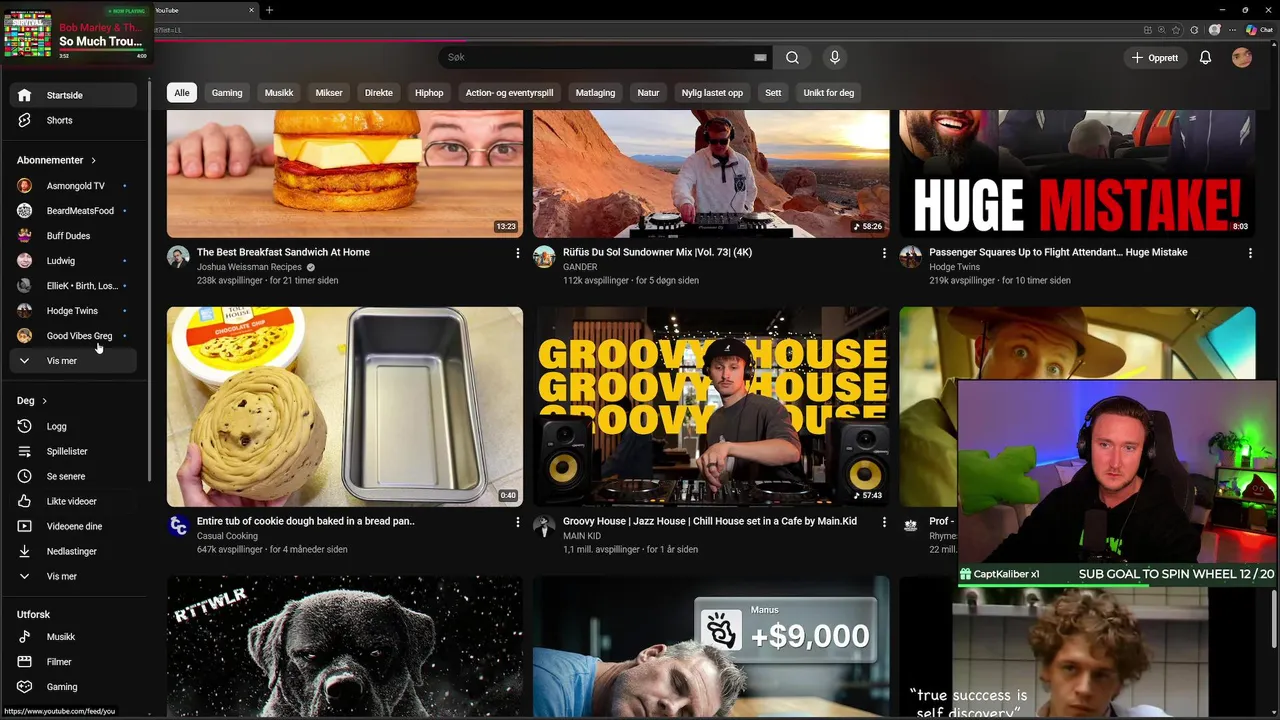Image resolution: width=1280 pixels, height=720 pixels.
Task: Open Asmongold TV subscription
Action: (73, 186)
